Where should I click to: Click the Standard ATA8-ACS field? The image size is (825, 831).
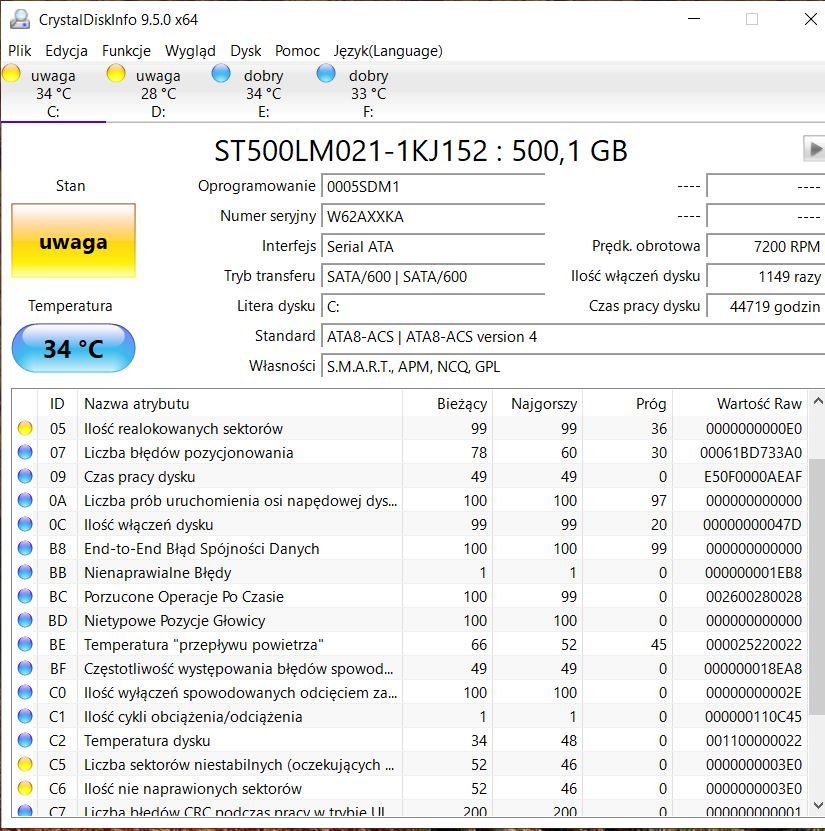[x=573, y=337]
